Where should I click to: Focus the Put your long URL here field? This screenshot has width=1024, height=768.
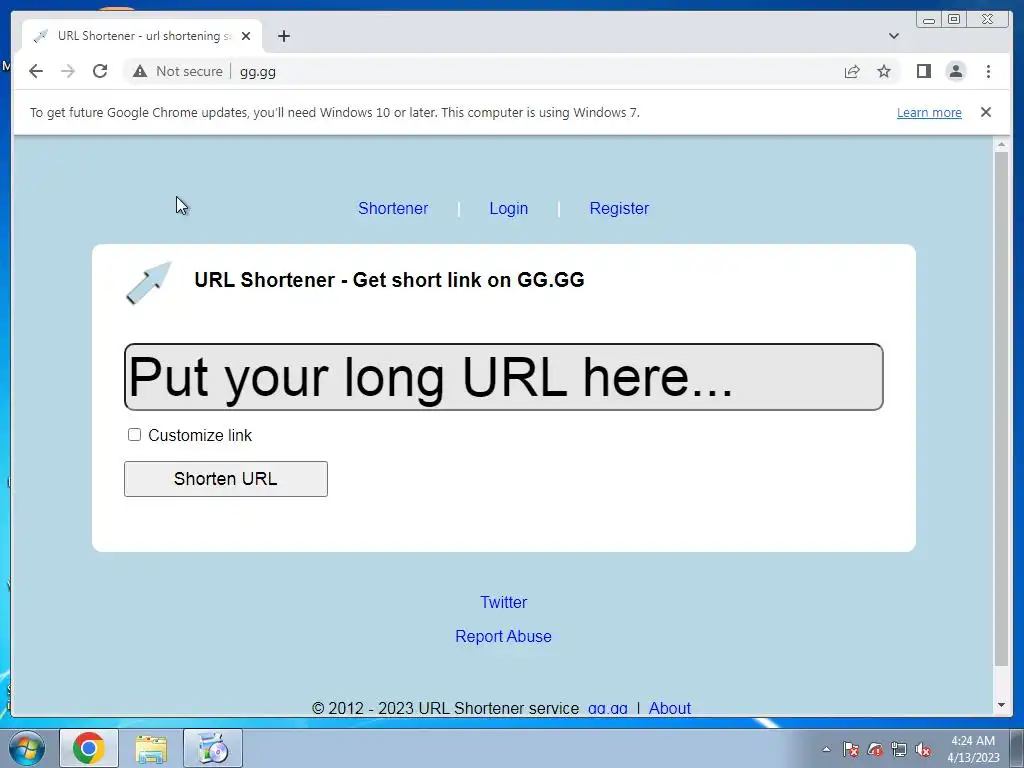pyautogui.click(x=504, y=377)
